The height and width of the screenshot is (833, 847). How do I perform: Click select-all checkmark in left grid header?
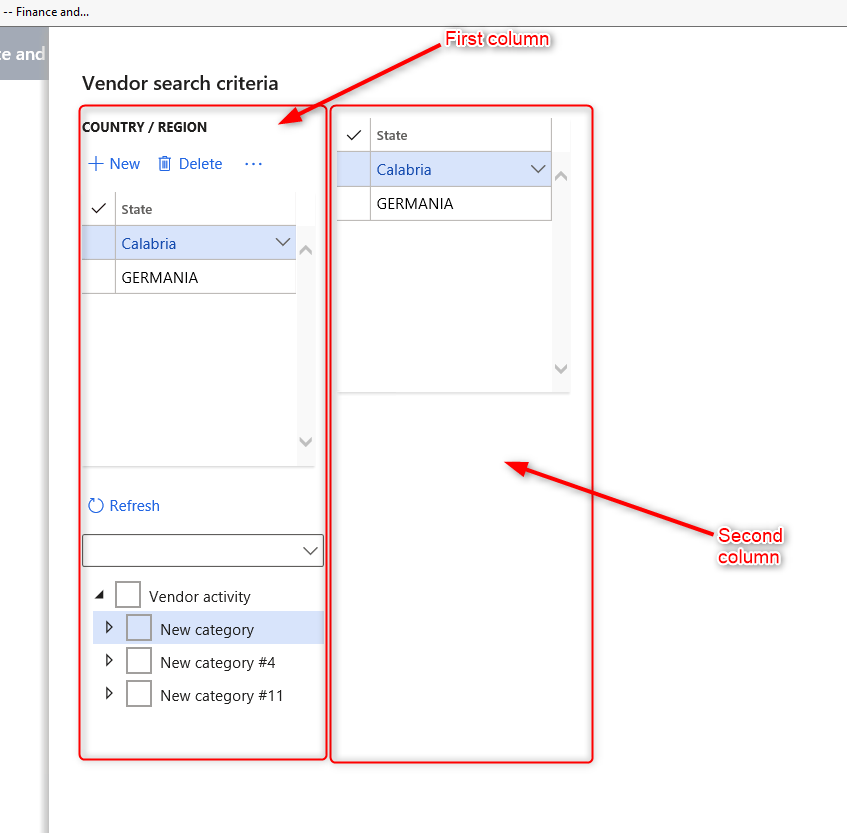pyautogui.click(x=98, y=209)
